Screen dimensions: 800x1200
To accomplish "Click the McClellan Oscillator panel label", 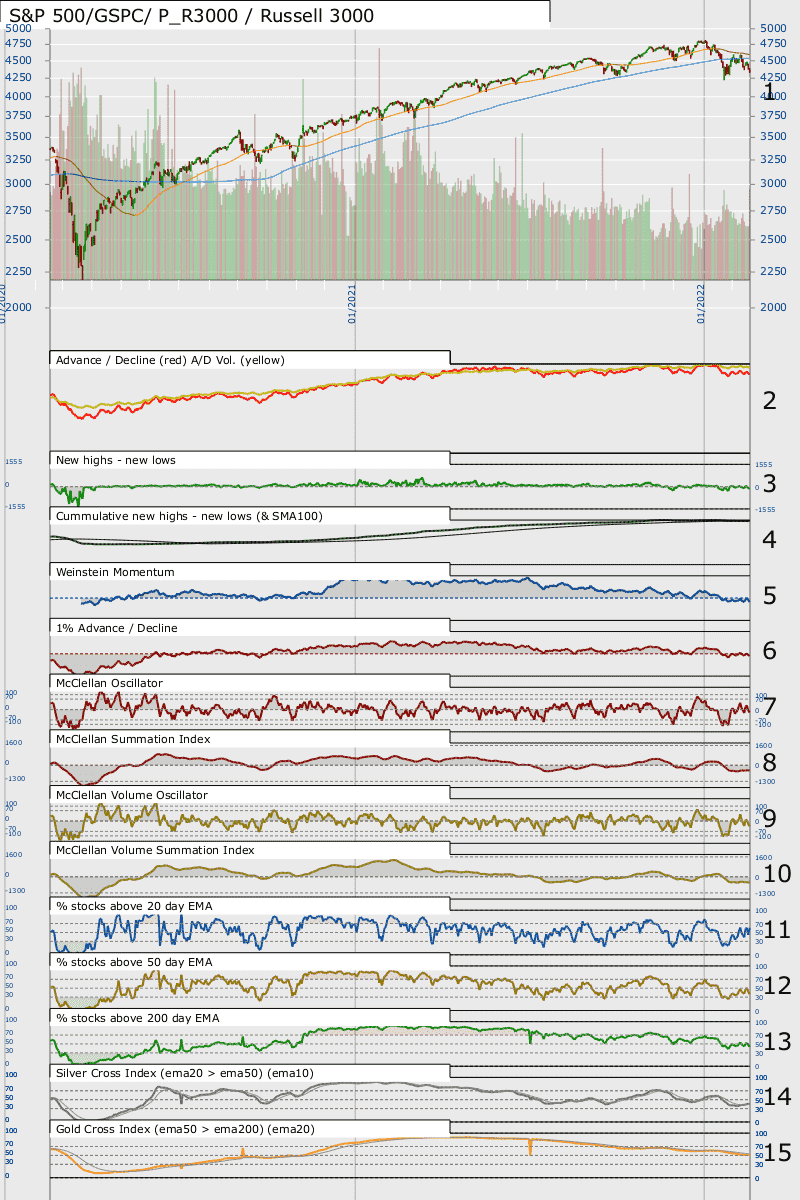I will (x=109, y=683).
